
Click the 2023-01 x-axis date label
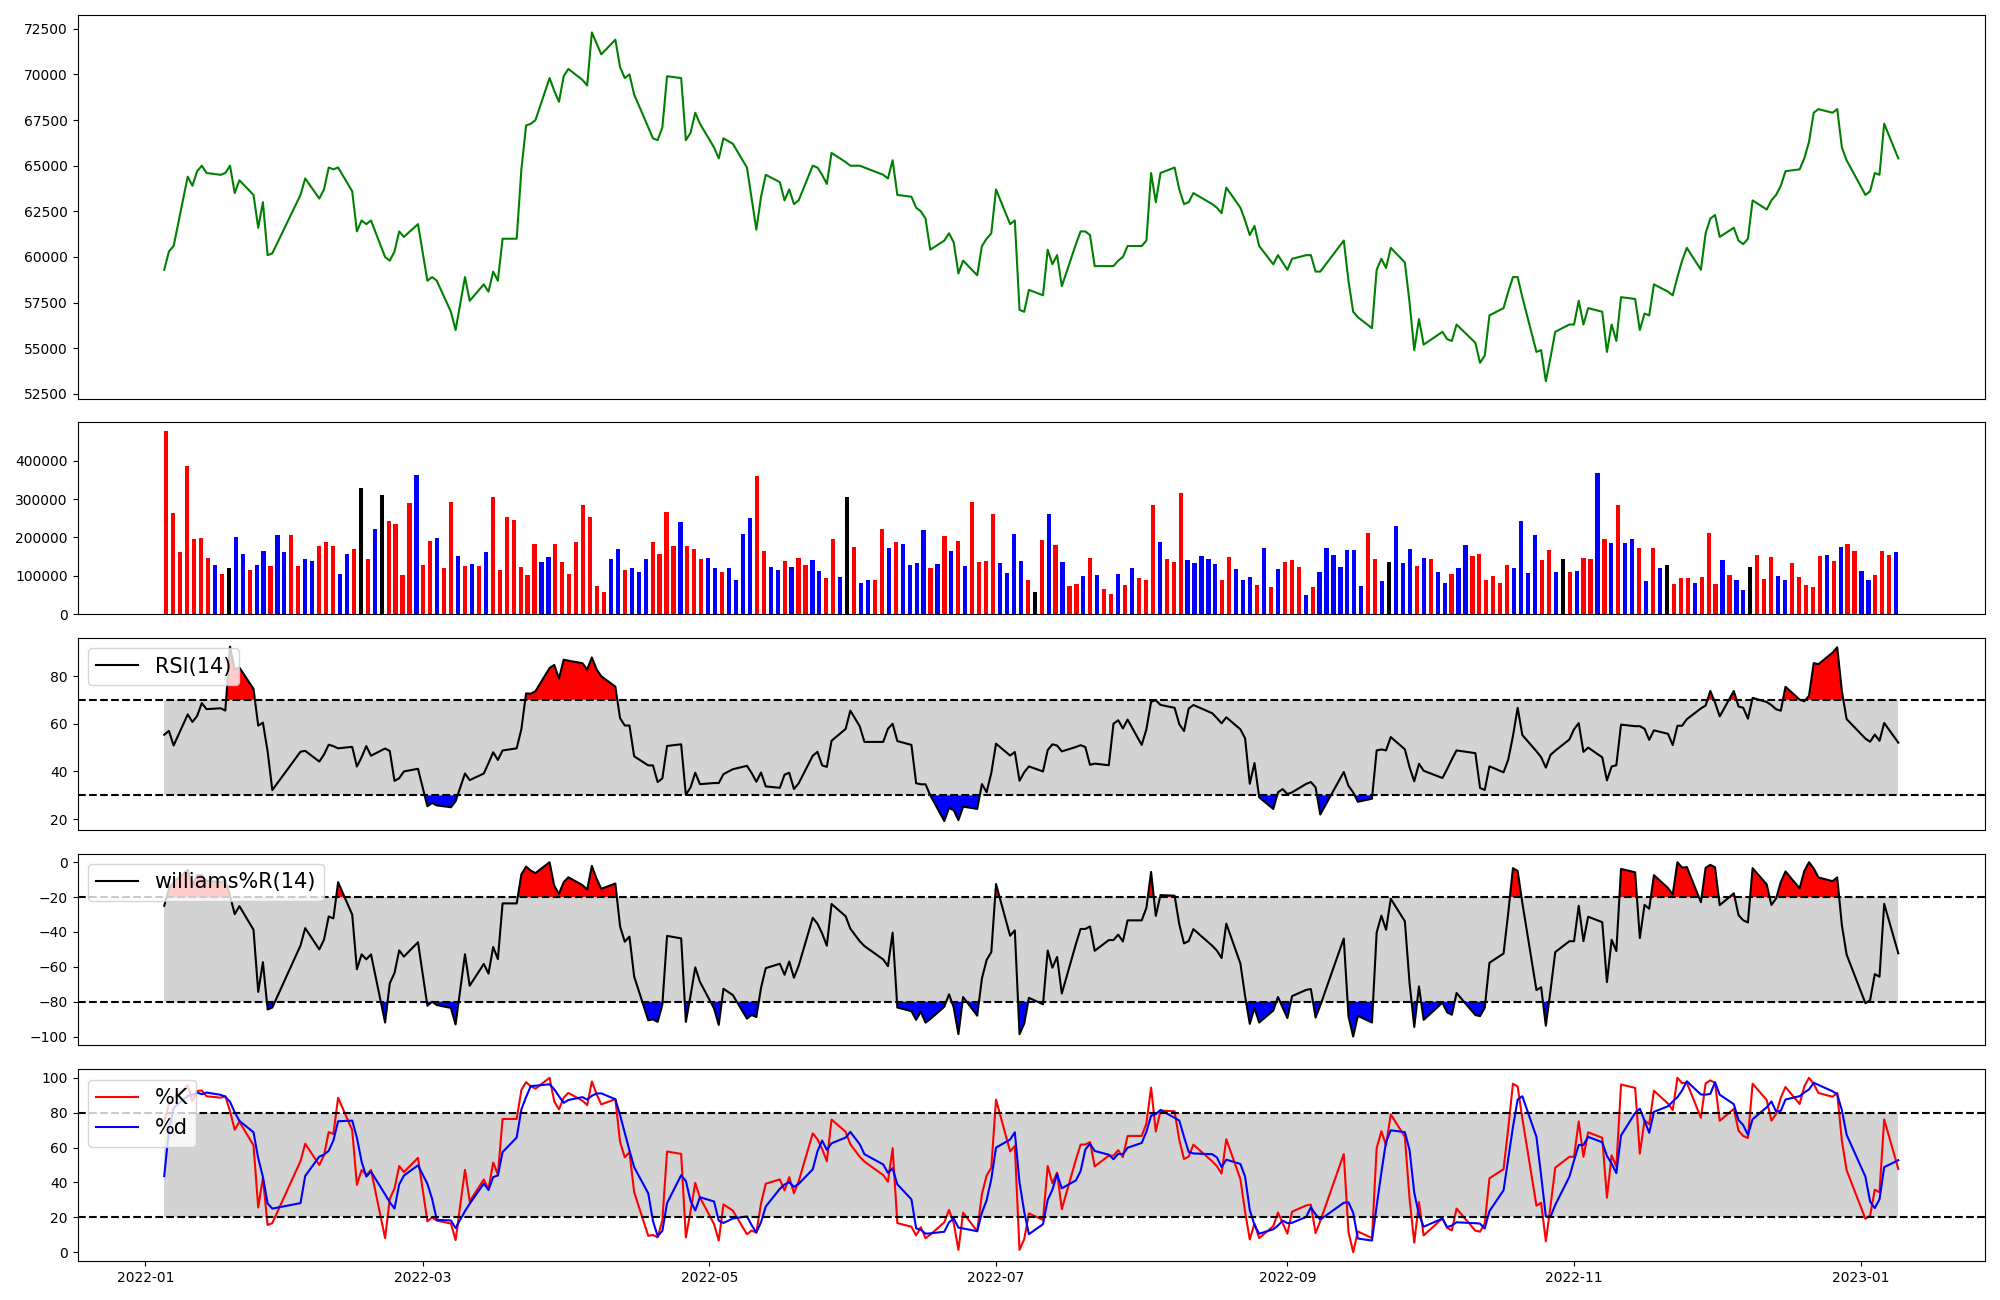tap(1862, 1277)
